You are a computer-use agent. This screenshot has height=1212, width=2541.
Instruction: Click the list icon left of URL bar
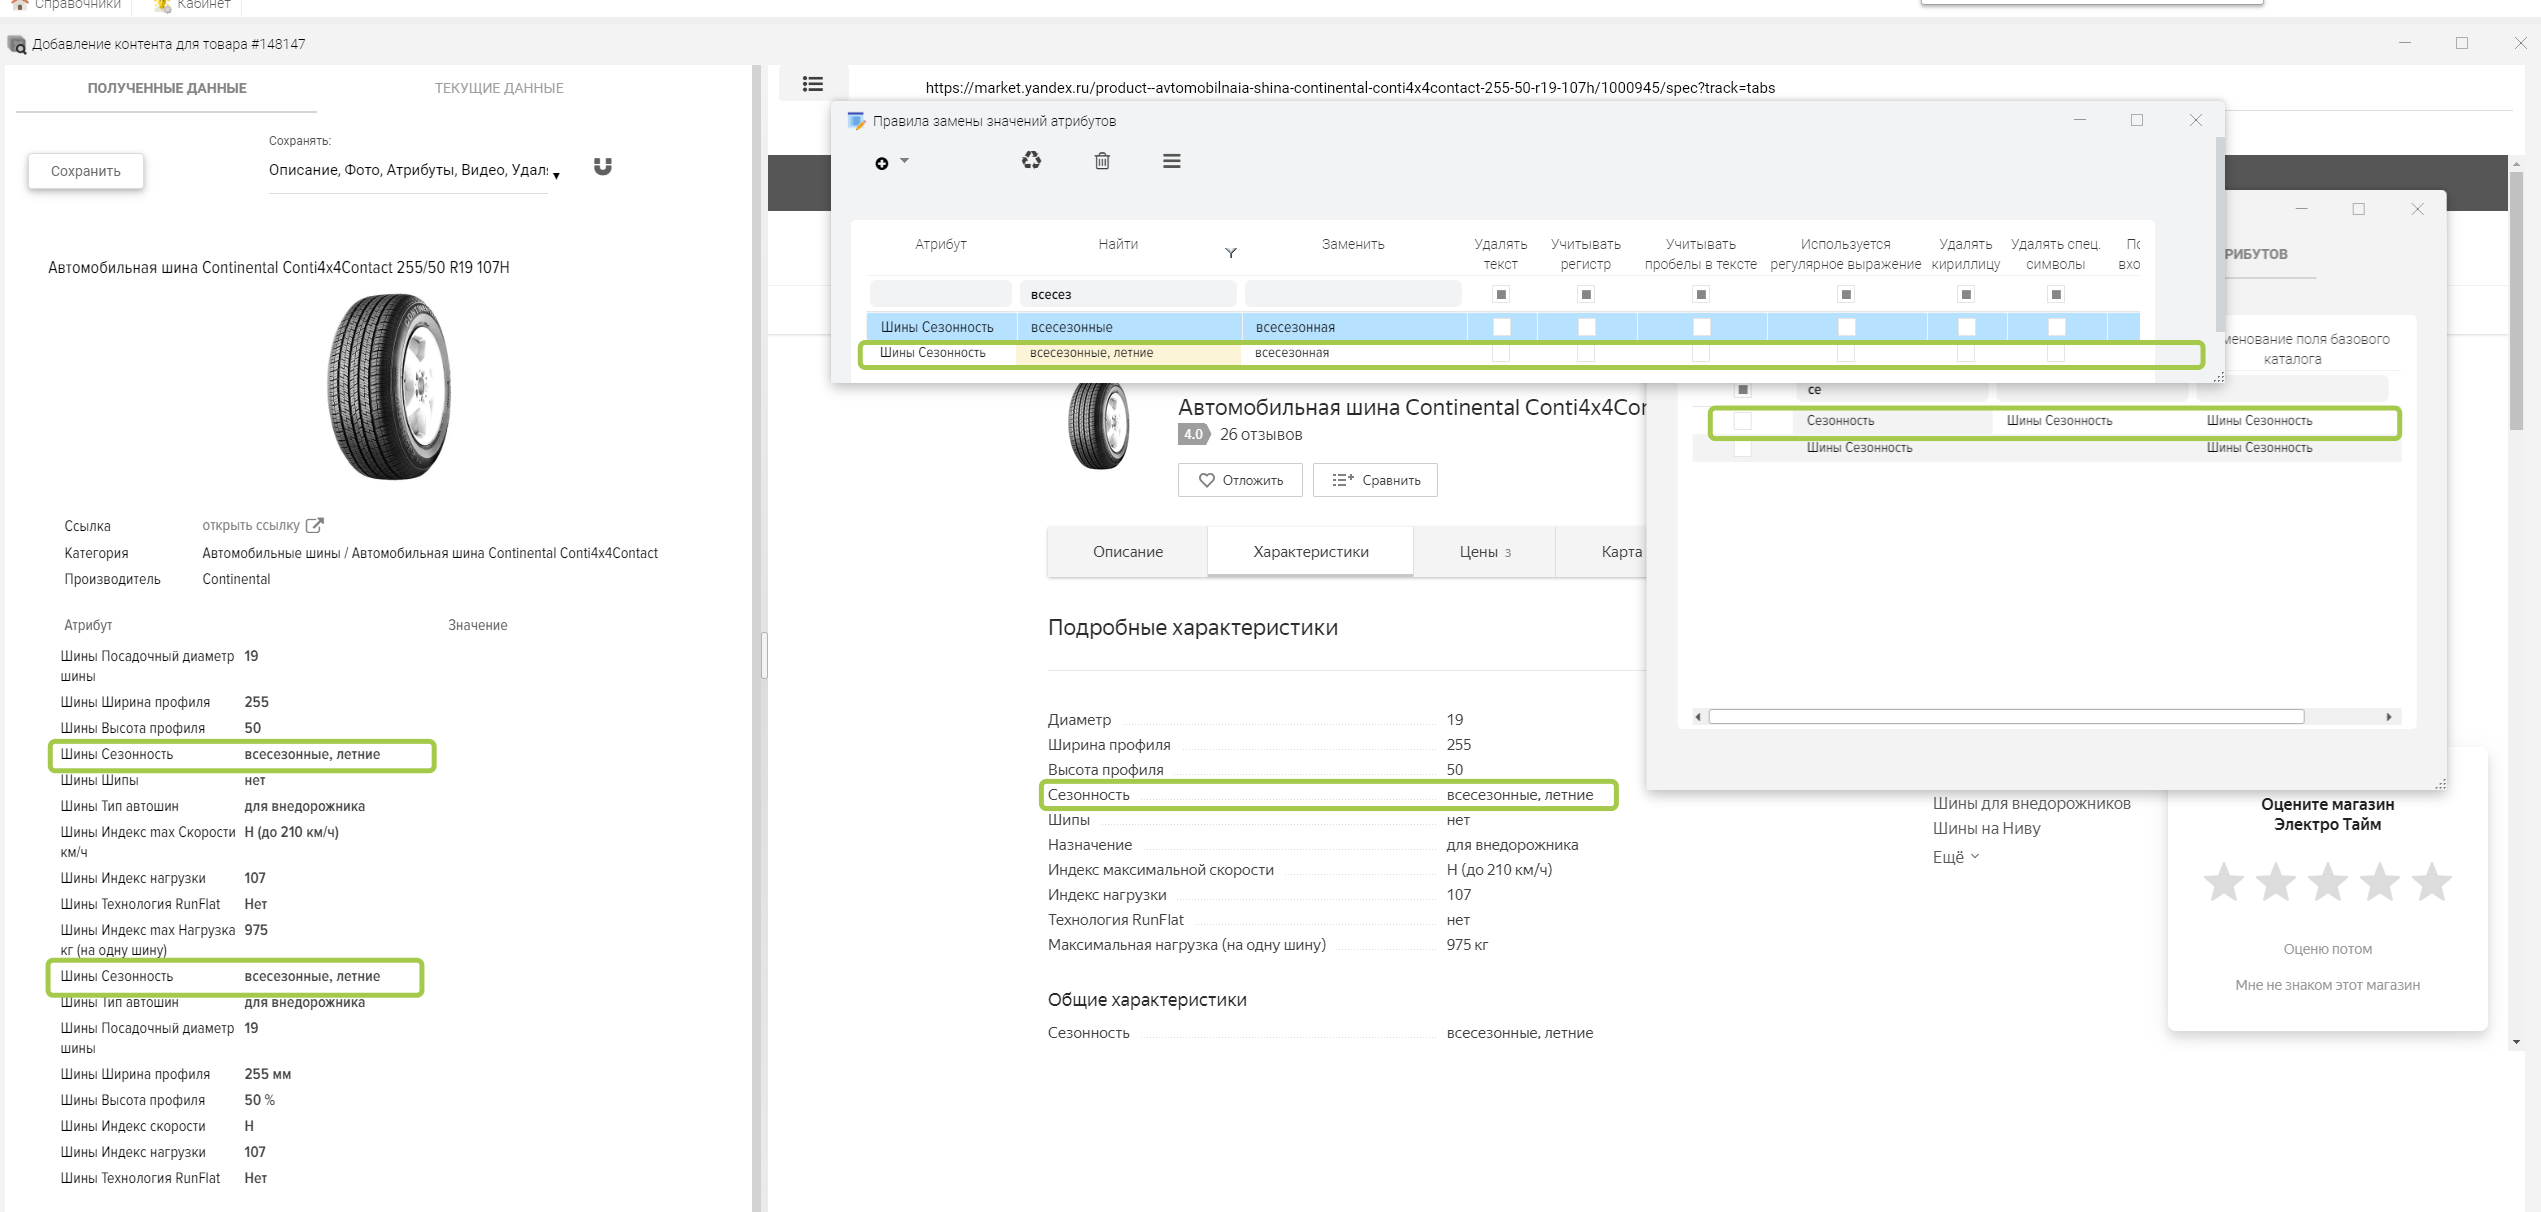click(x=813, y=84)
